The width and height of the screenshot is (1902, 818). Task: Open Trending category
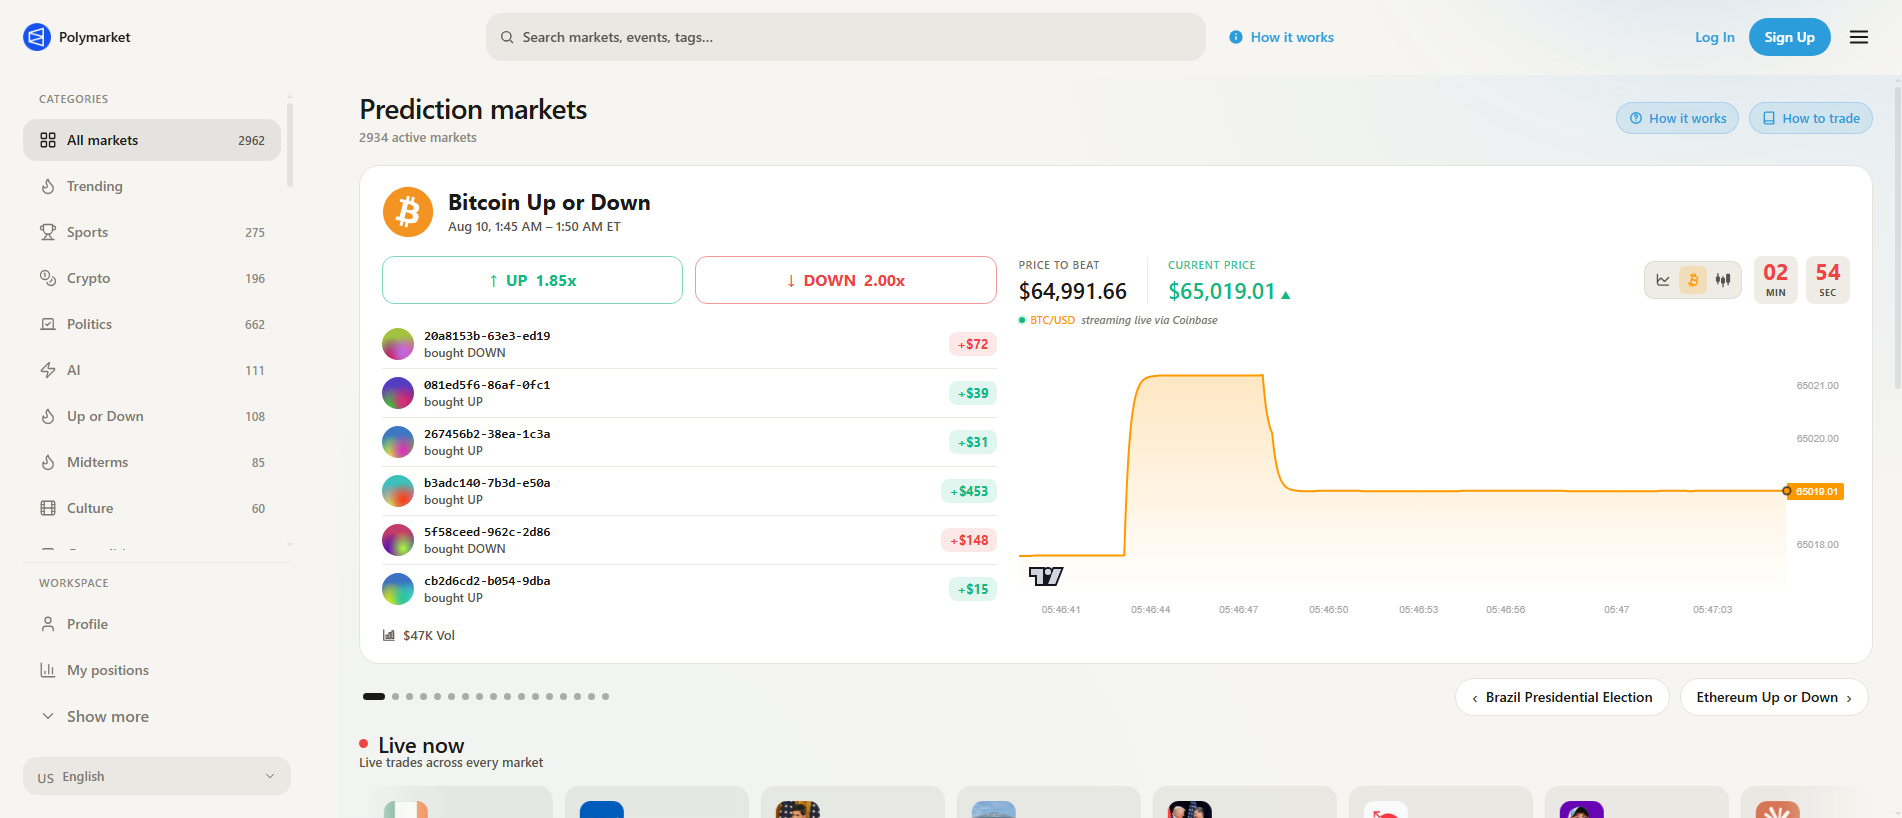(x=152, y=186)
